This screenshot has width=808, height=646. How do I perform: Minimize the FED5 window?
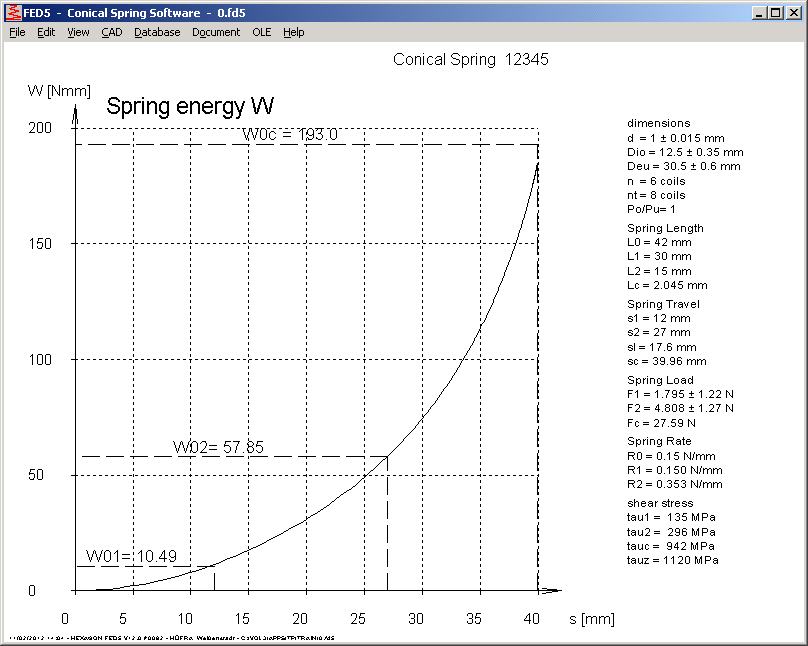[x=759, y=12]
